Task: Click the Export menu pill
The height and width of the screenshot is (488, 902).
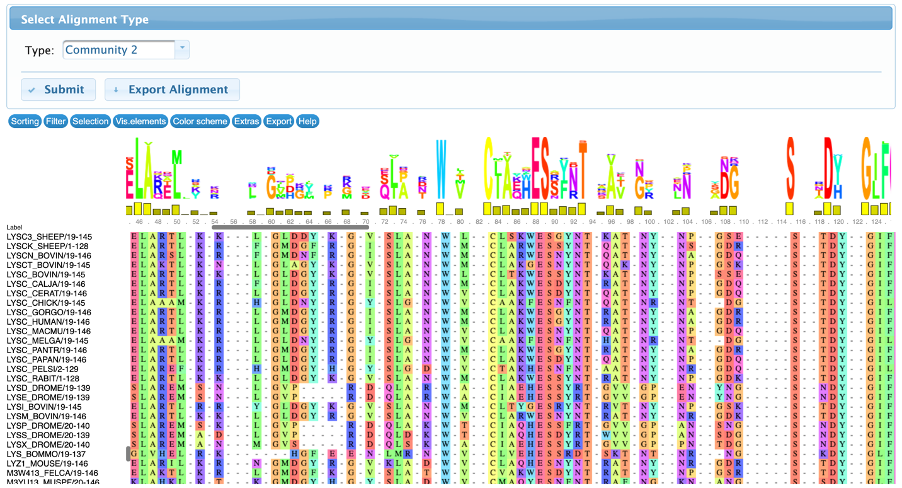Action: (x=279, y=121)
